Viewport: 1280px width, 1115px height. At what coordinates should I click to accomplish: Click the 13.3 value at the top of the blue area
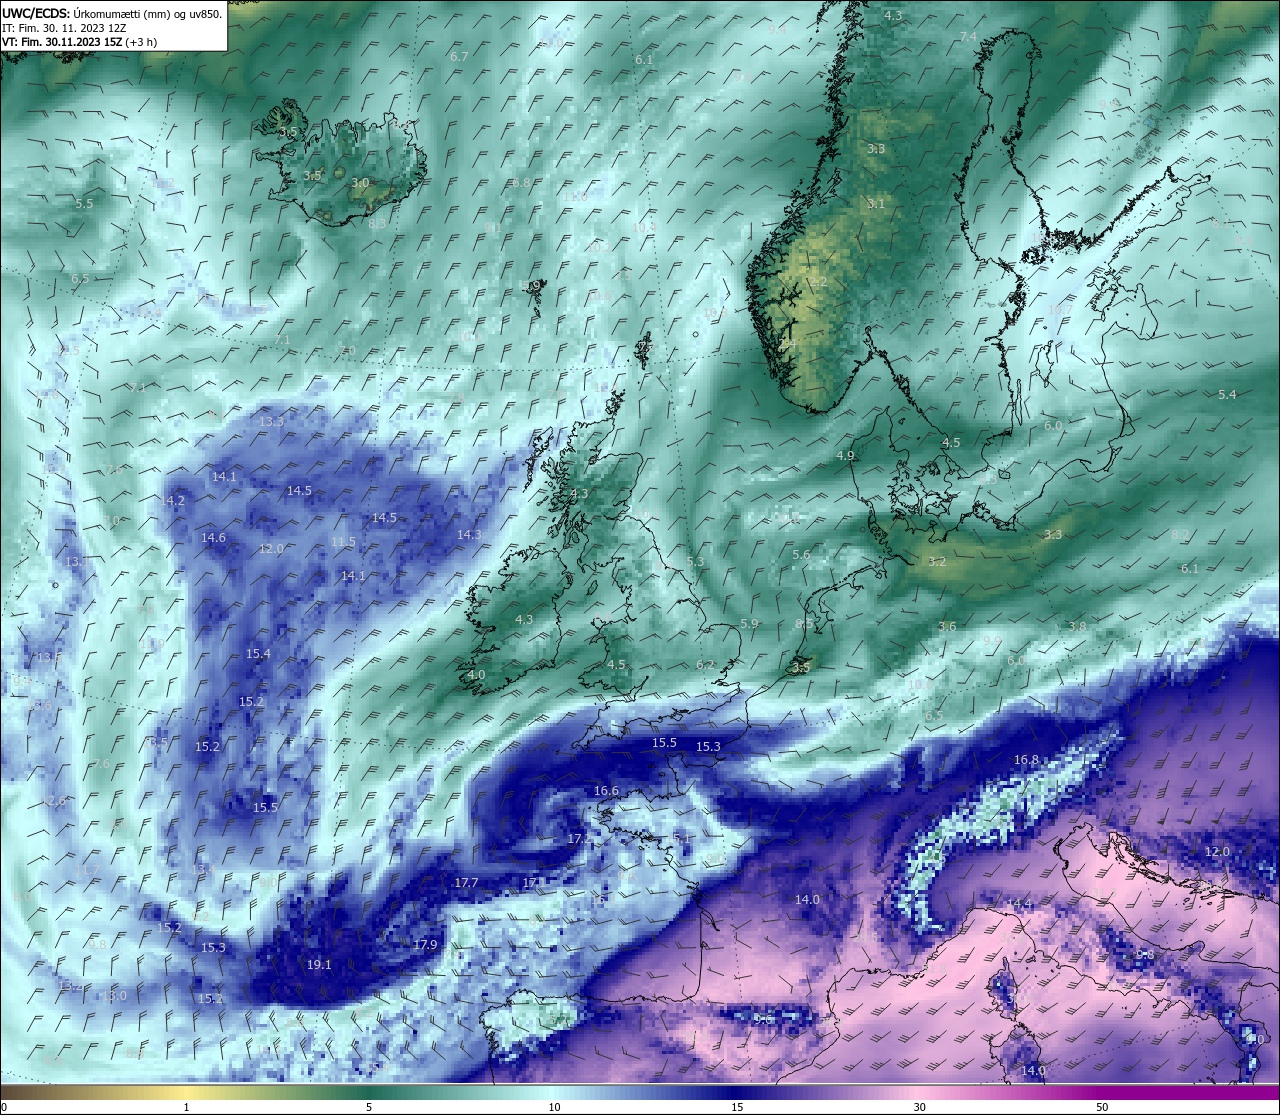(271, 422)
